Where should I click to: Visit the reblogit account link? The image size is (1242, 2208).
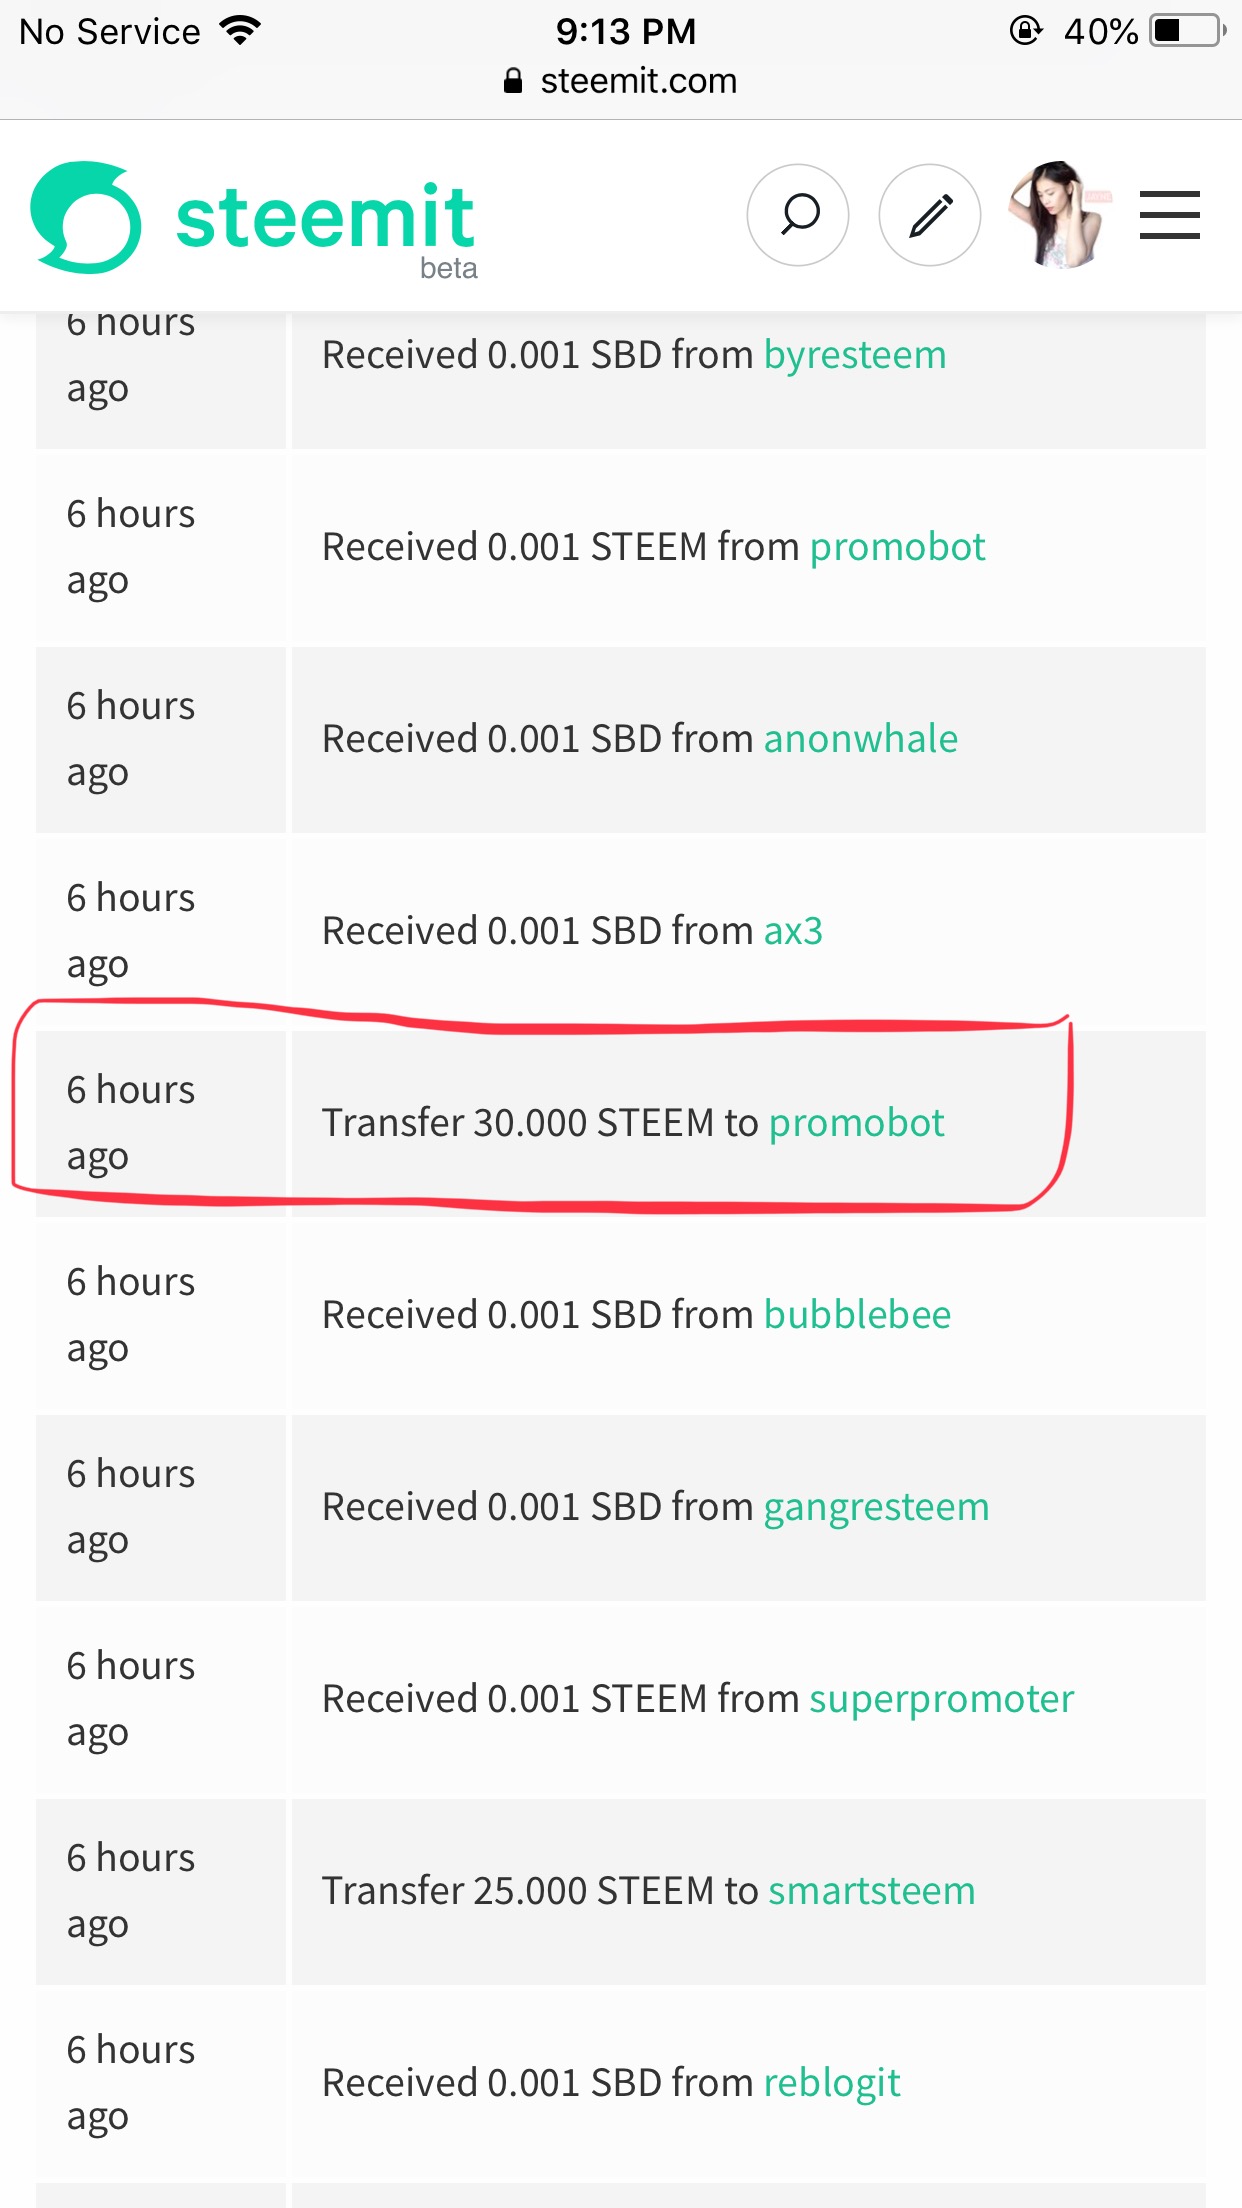[x=832, y=2083]
